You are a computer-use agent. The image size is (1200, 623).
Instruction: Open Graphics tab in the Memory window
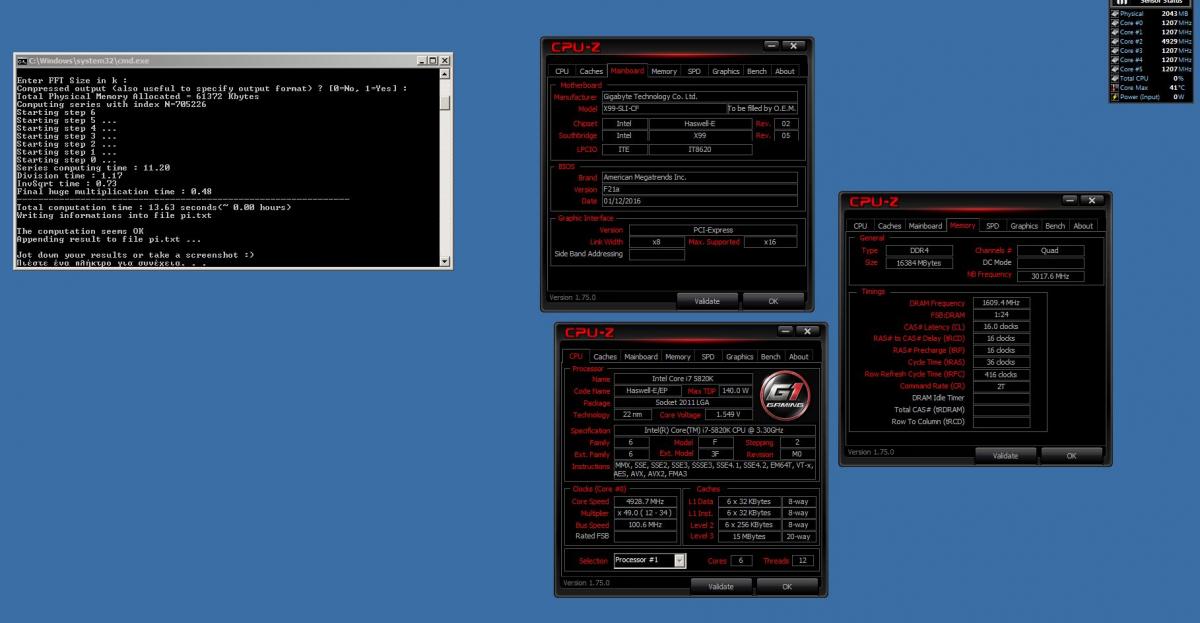(1024, 226)
